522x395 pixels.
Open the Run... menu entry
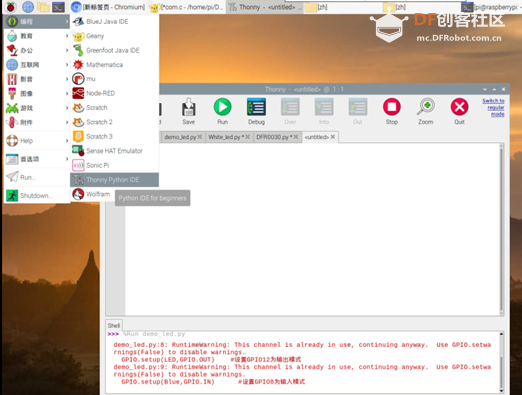click(x=37, y=177)
